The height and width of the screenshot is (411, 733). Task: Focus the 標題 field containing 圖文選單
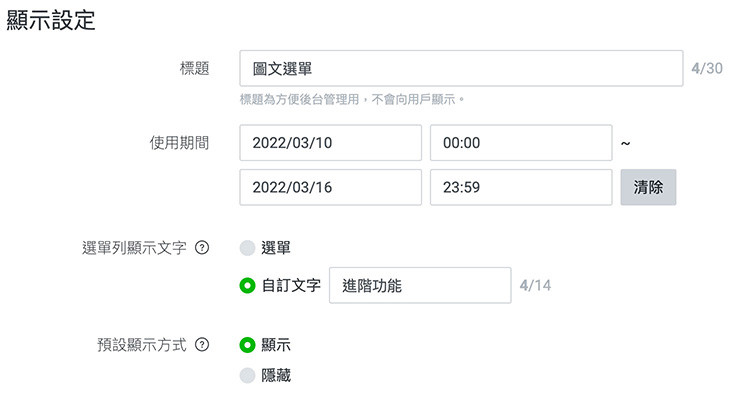point(461,69)
